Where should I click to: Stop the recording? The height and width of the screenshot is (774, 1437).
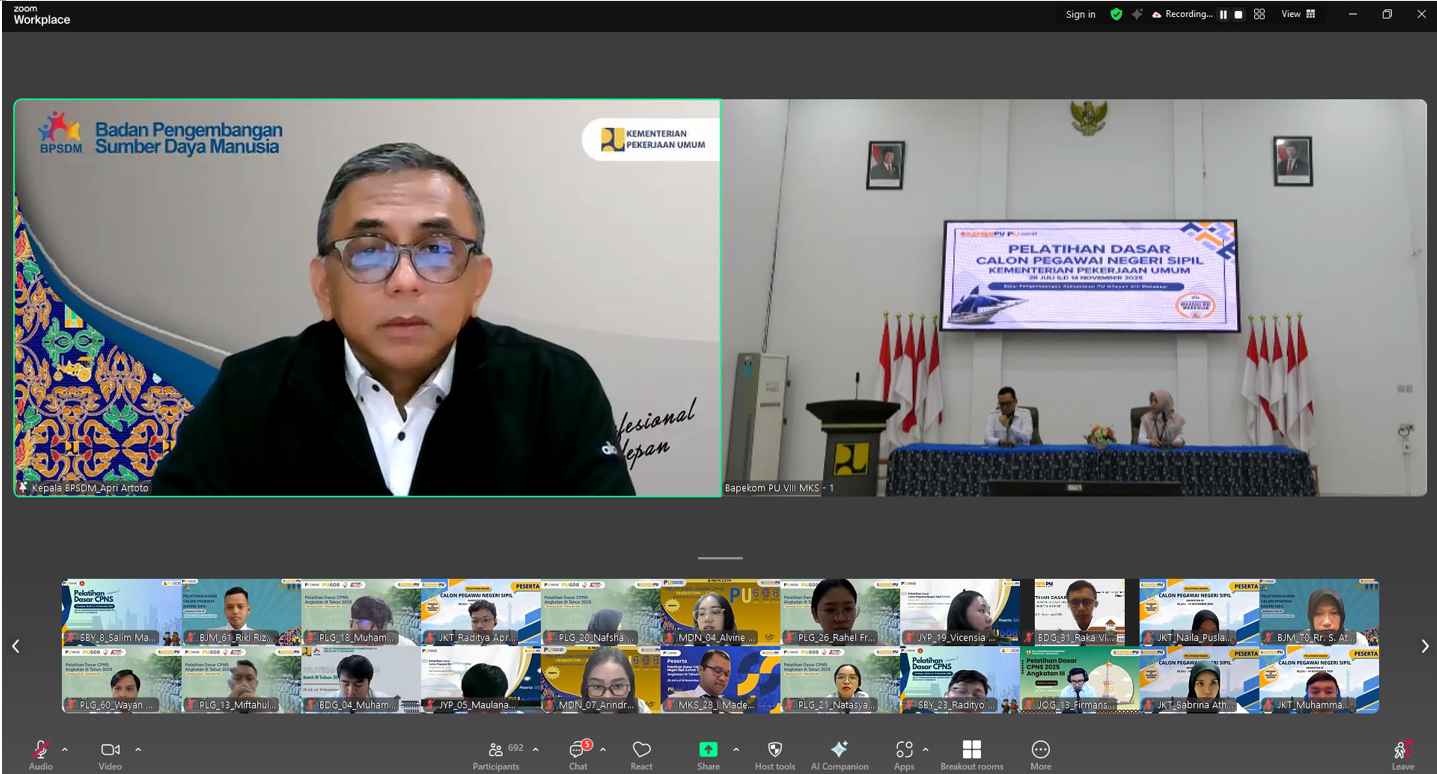coord(1238,15)
